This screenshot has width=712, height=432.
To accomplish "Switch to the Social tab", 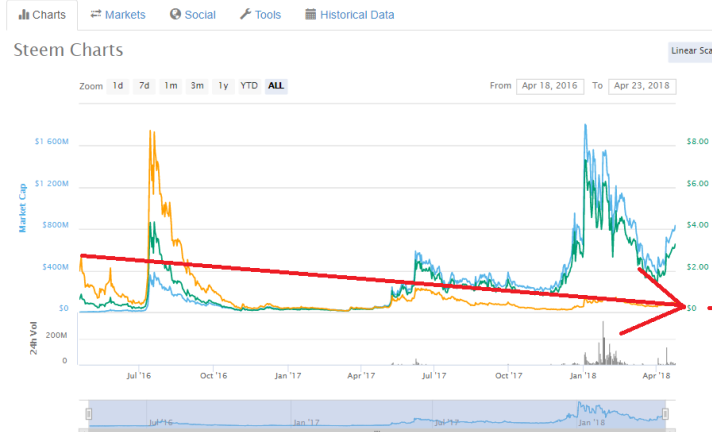I will click(193, 15).
